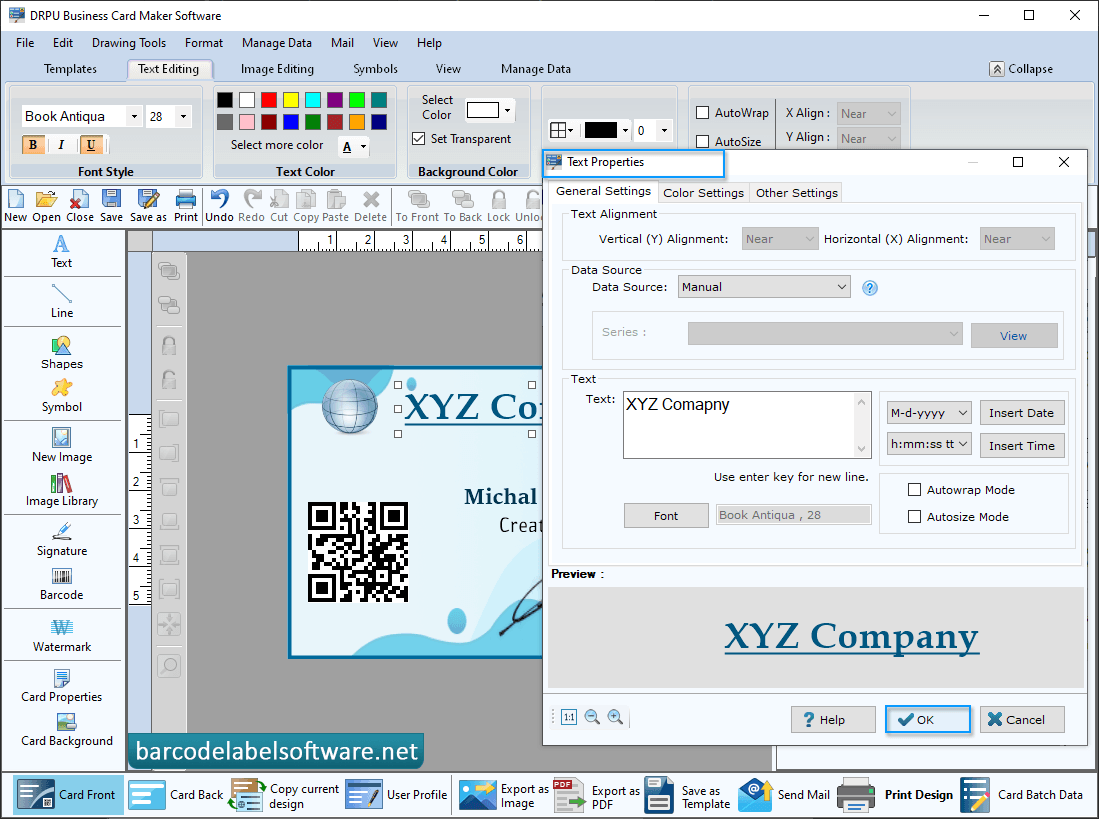1099x819 pixels.
Task: Click the Bold font style button
Action: (33, 145)
